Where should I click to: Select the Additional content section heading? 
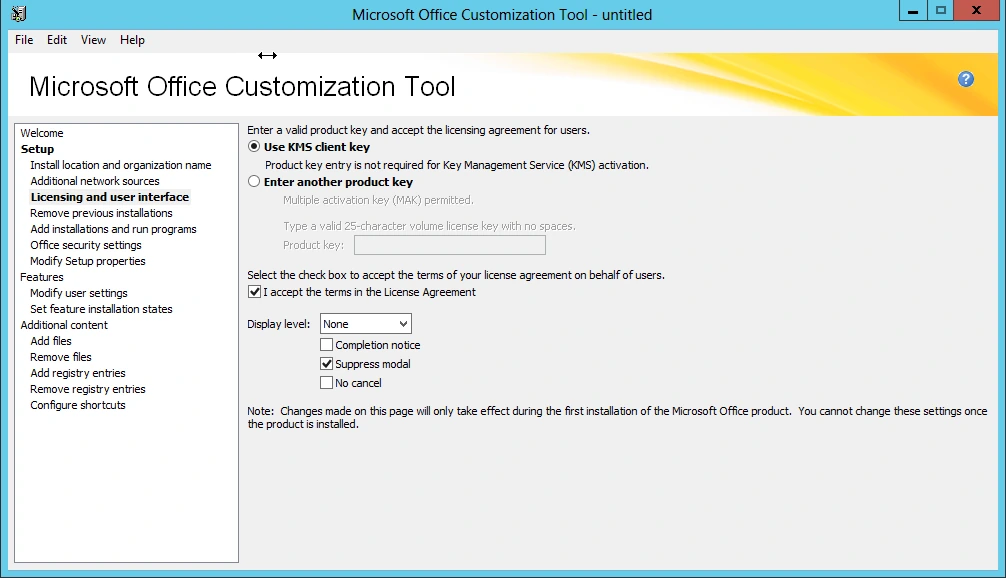(64, 325)
